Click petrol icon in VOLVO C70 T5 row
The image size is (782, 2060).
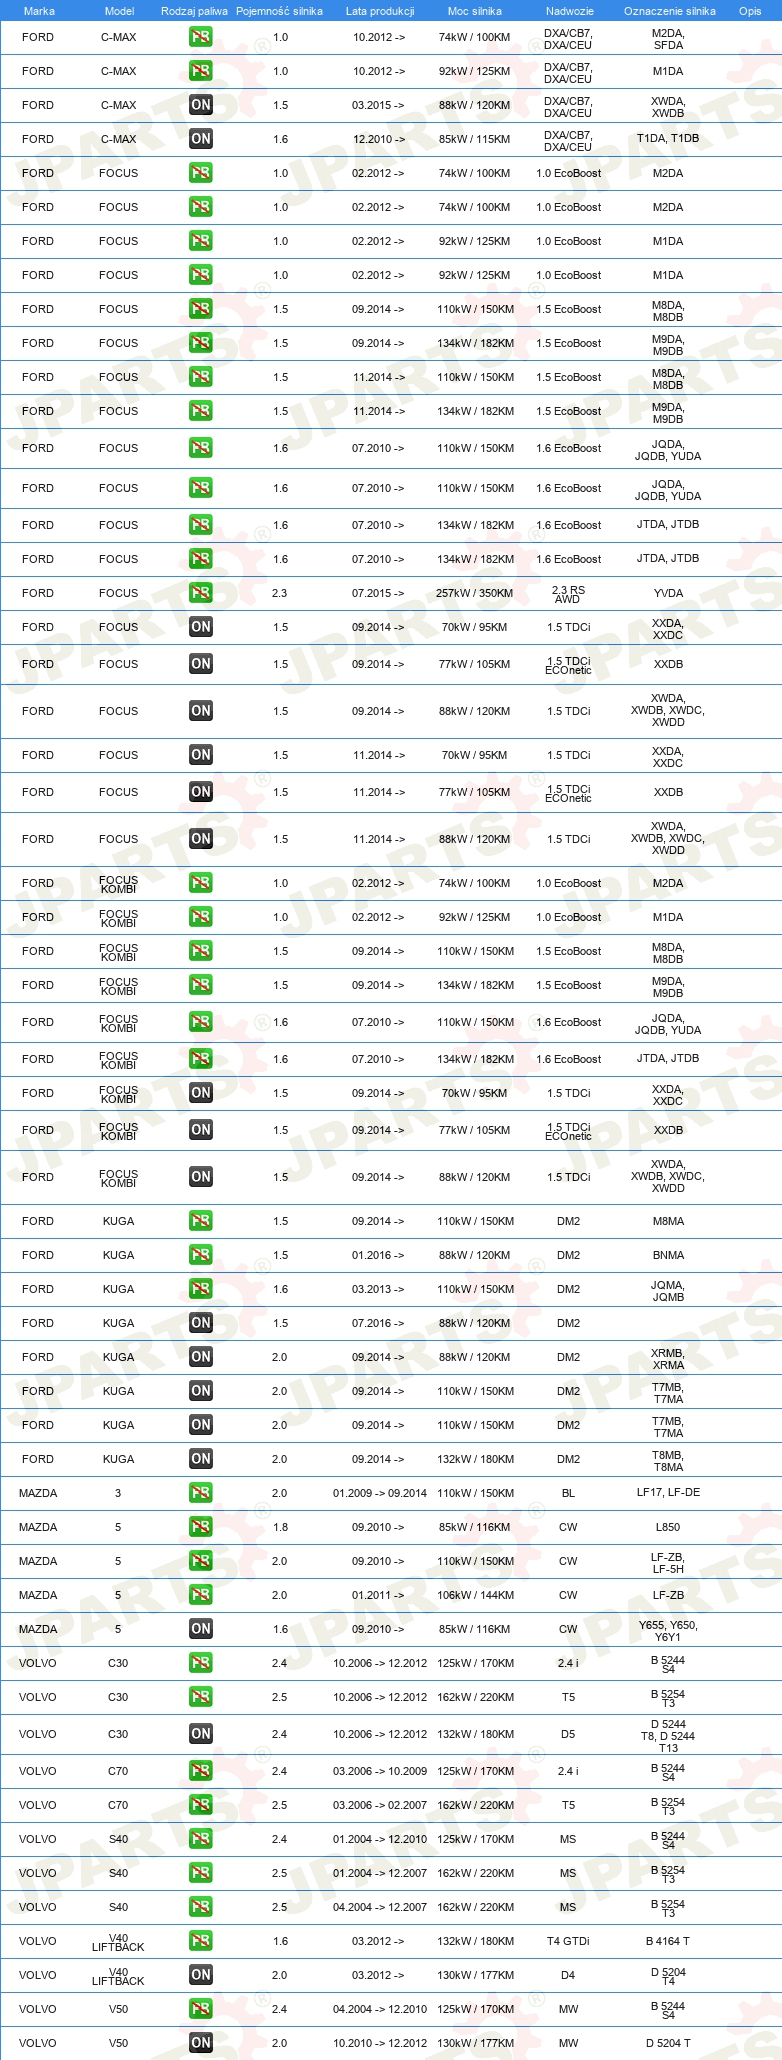click(x=201, y=1805)
